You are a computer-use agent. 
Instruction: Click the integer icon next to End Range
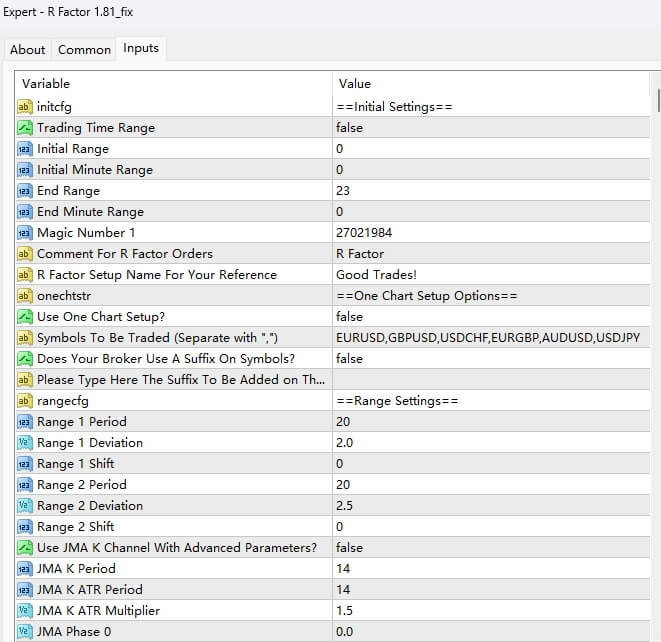[x=24, y=191]
